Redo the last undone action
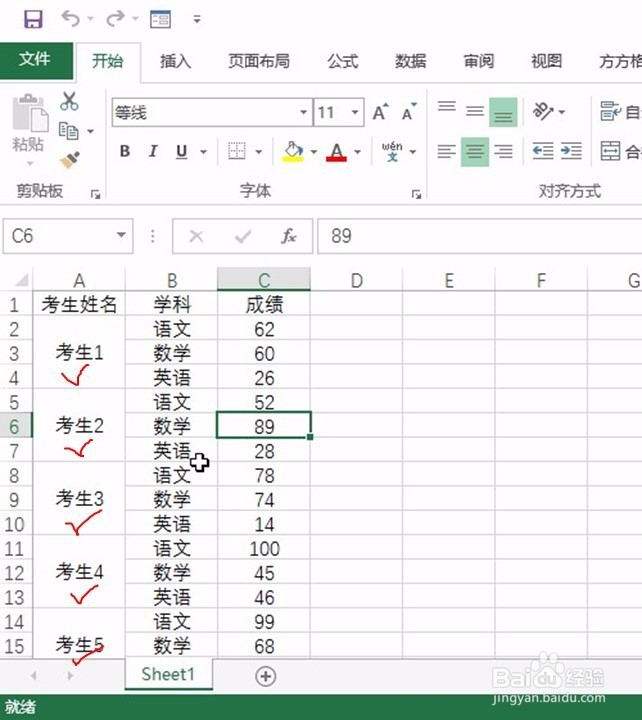The width and height of the screenshot is (642, 720). 115,19
